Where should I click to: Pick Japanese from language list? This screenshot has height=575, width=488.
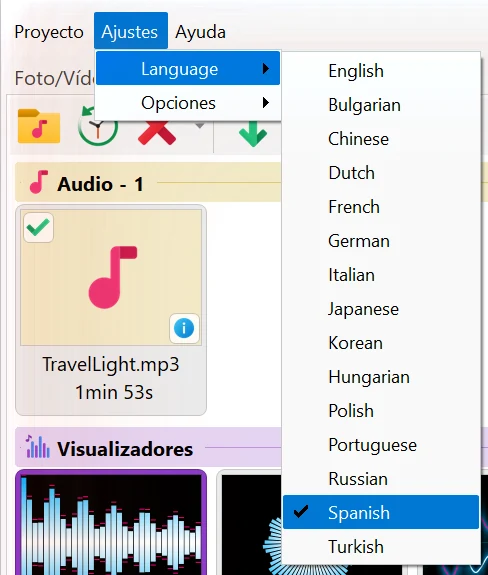381,309
